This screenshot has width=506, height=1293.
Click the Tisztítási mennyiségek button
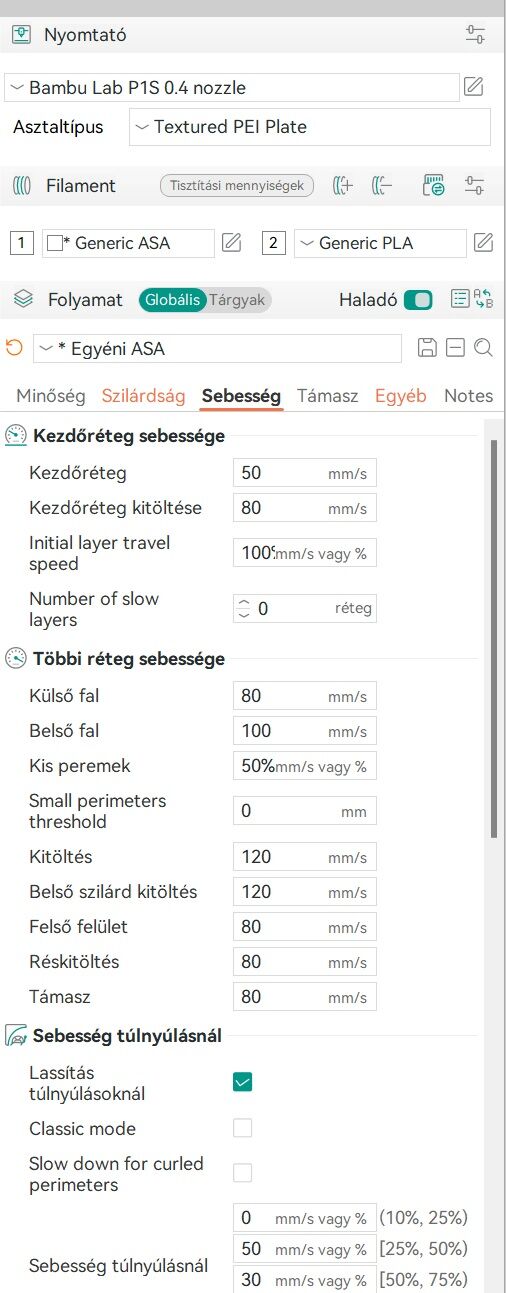[237, 185]
